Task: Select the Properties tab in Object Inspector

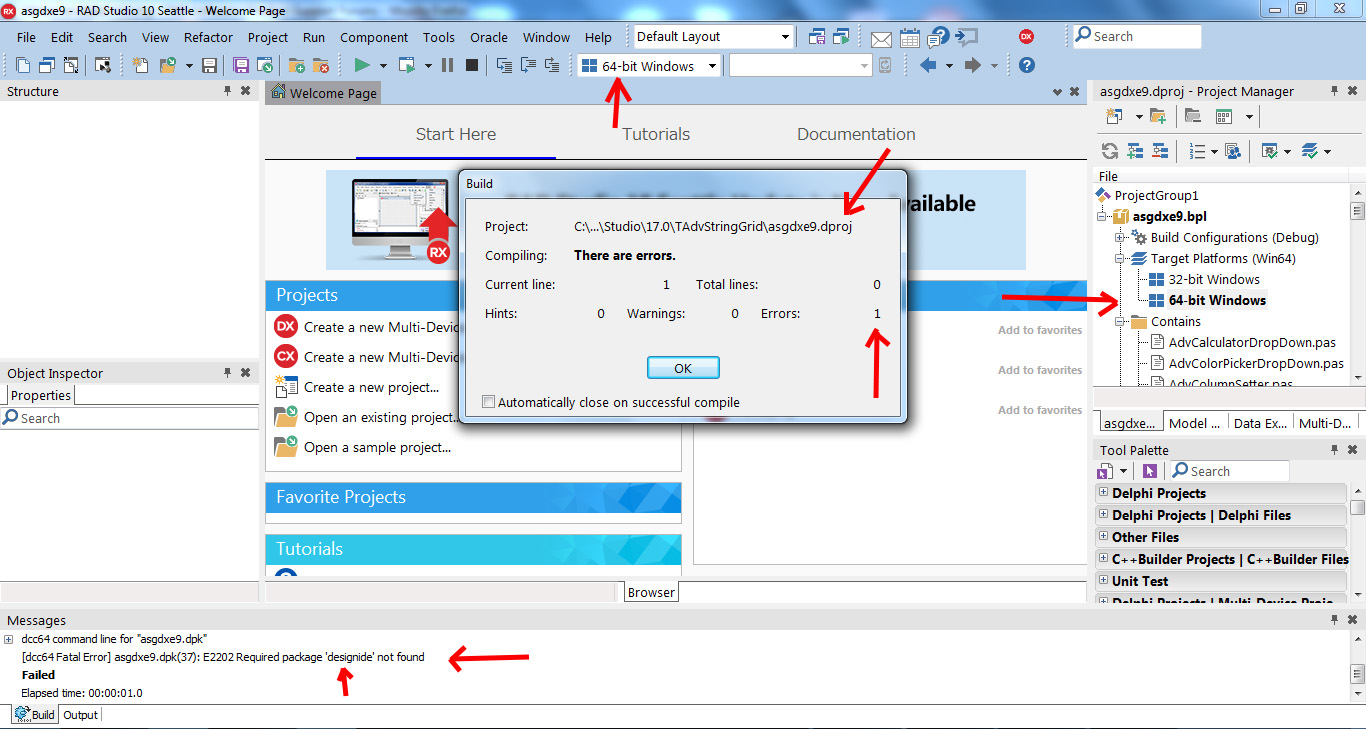Action: coord(41,395)
